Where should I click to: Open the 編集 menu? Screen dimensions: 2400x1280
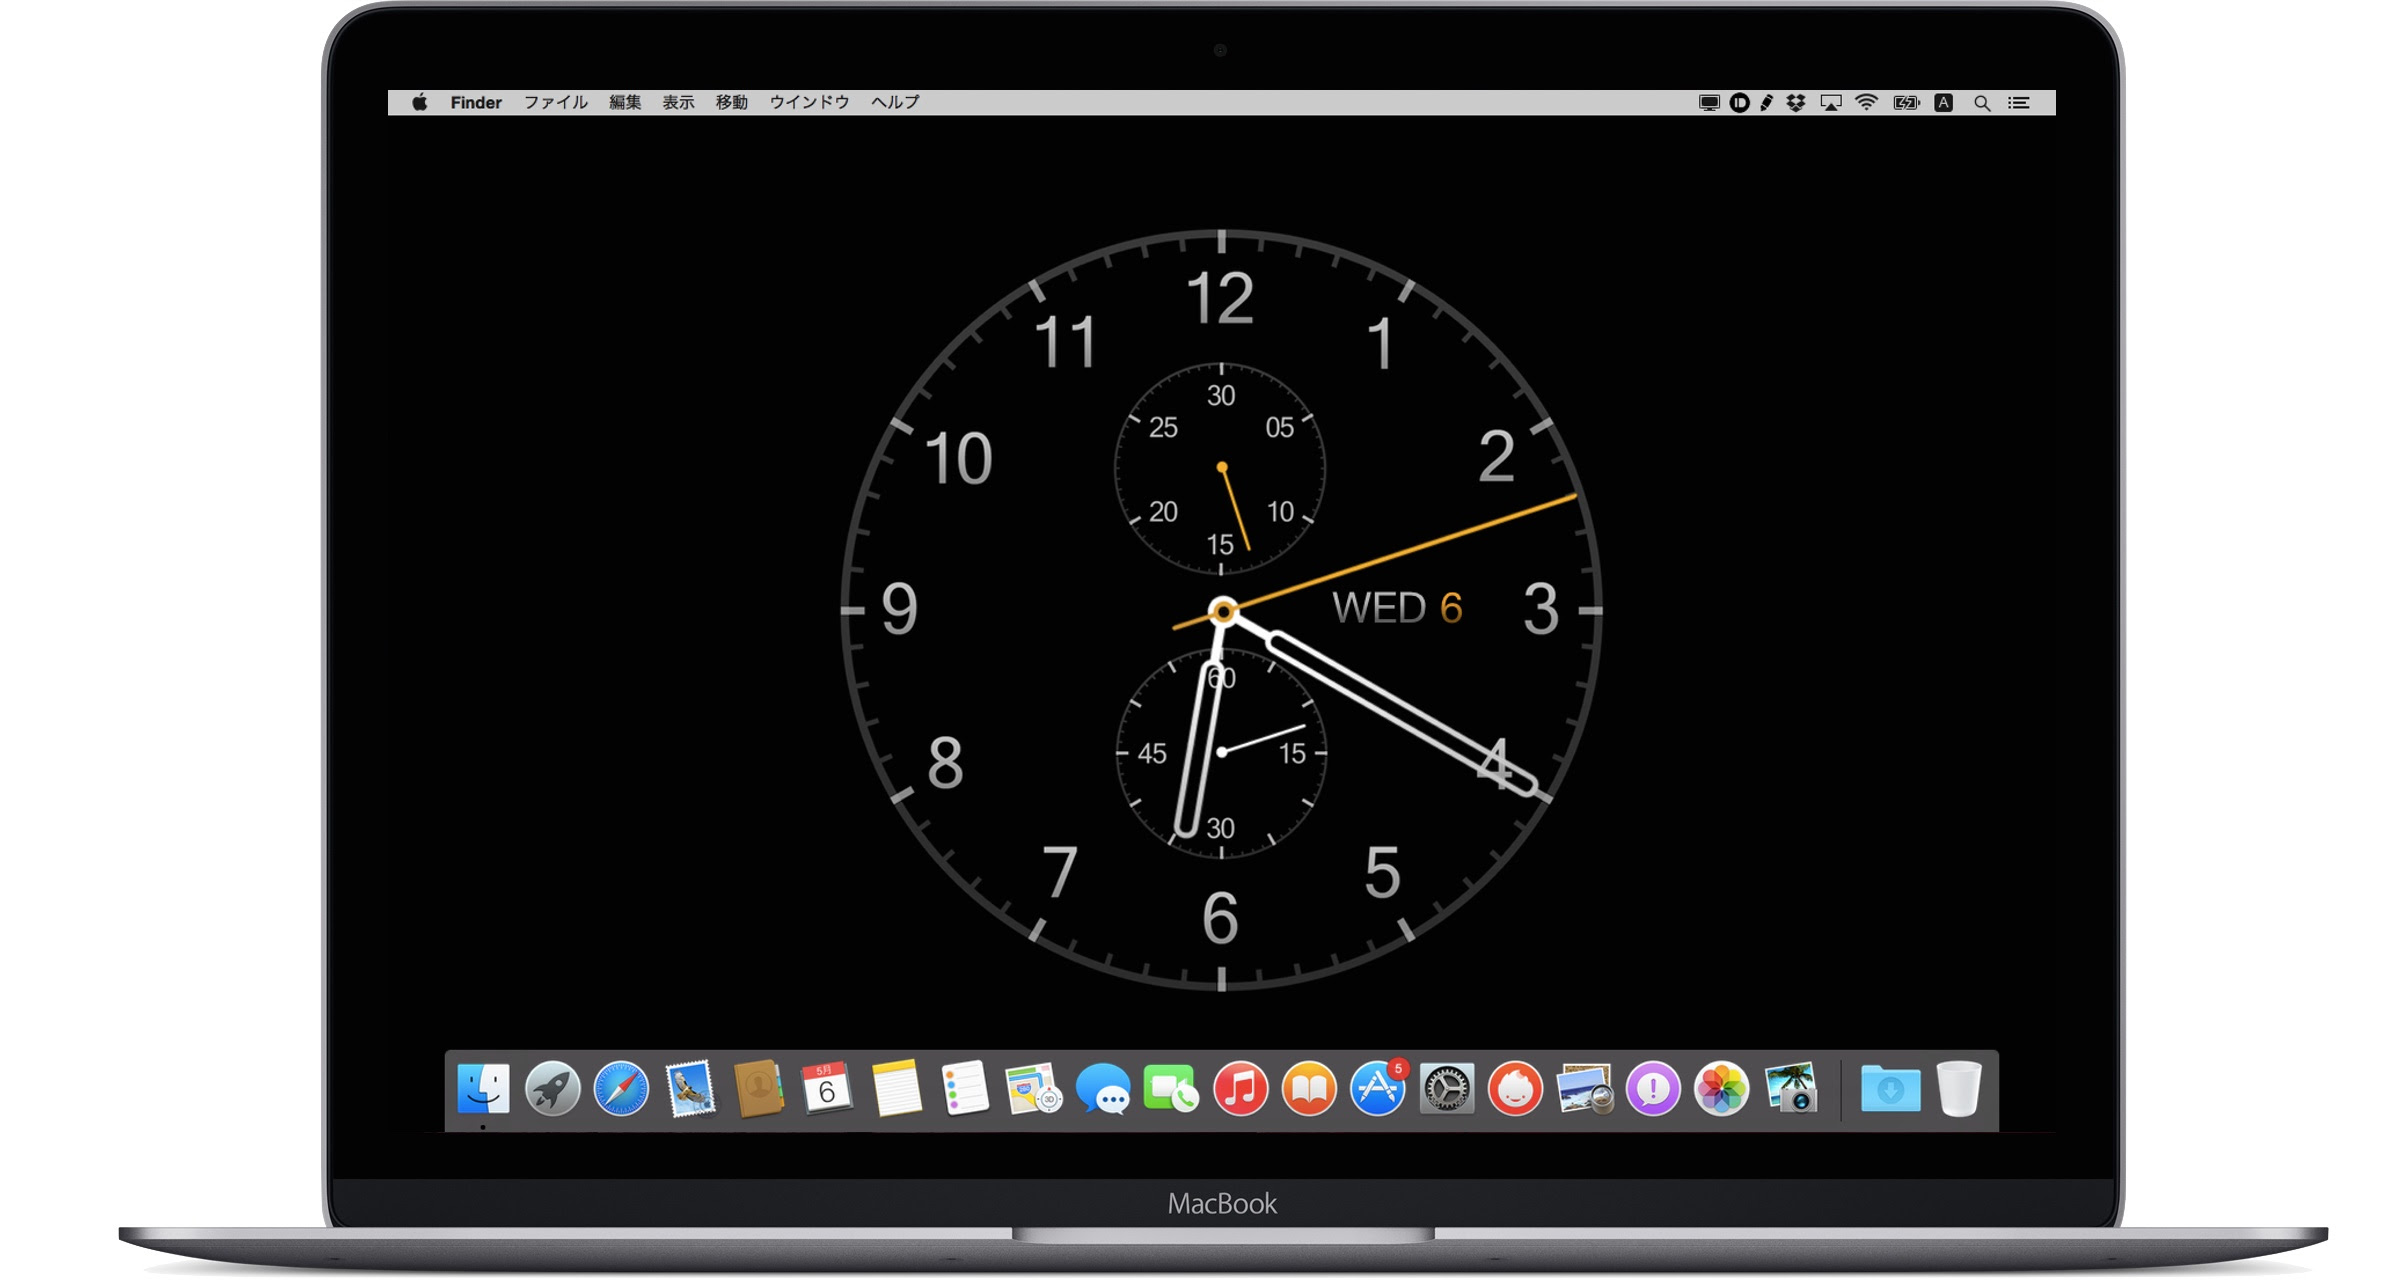[625, 103]
